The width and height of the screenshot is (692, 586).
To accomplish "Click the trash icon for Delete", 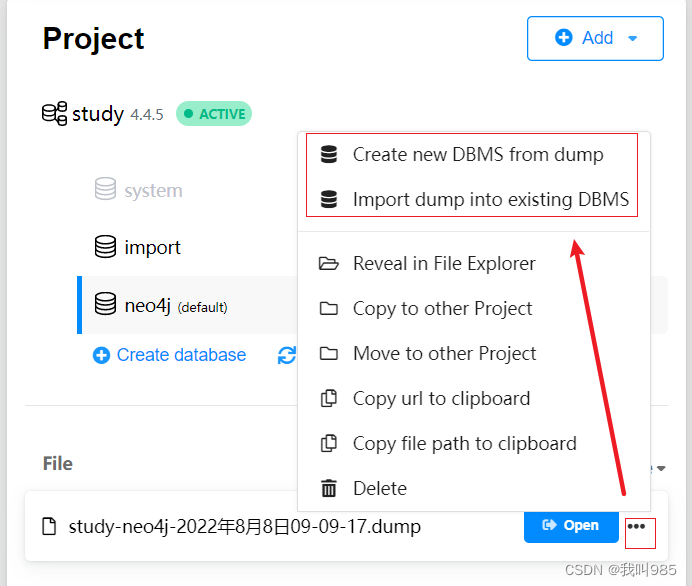I will coord(328,488).
